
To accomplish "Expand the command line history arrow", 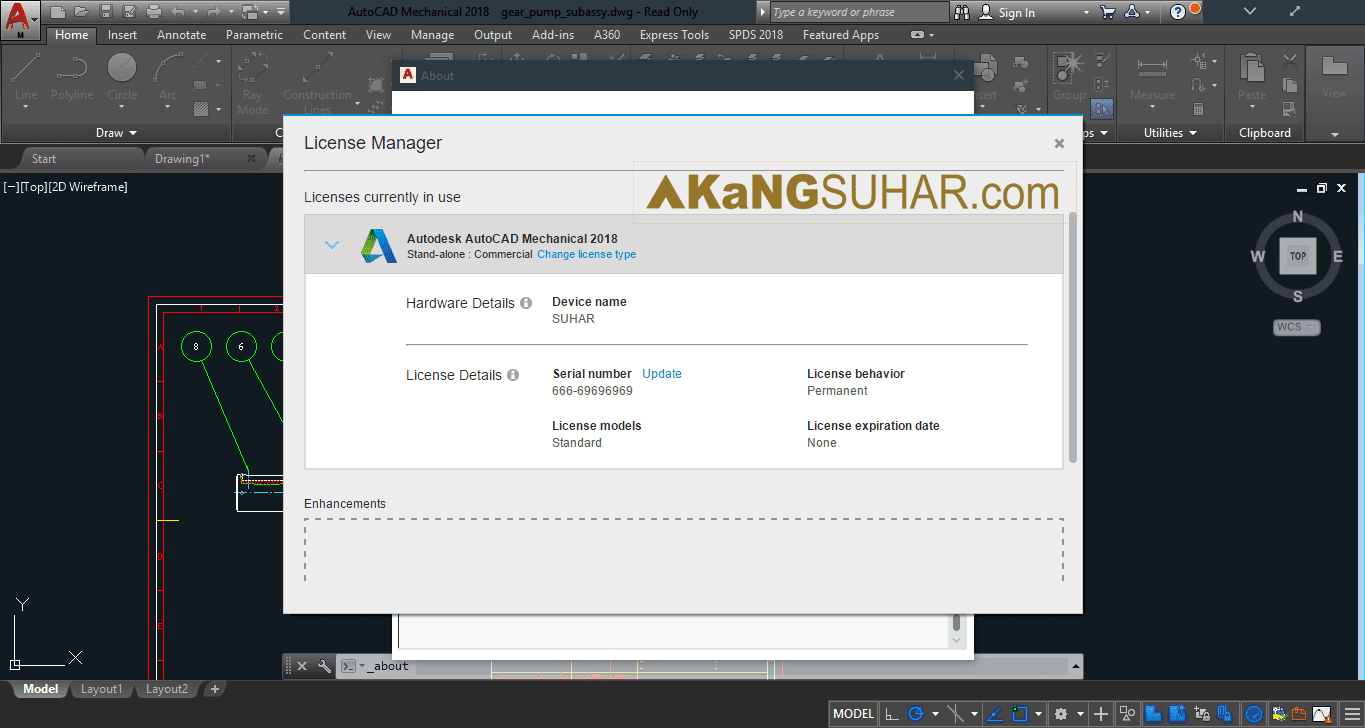I will coord(1075,666).
